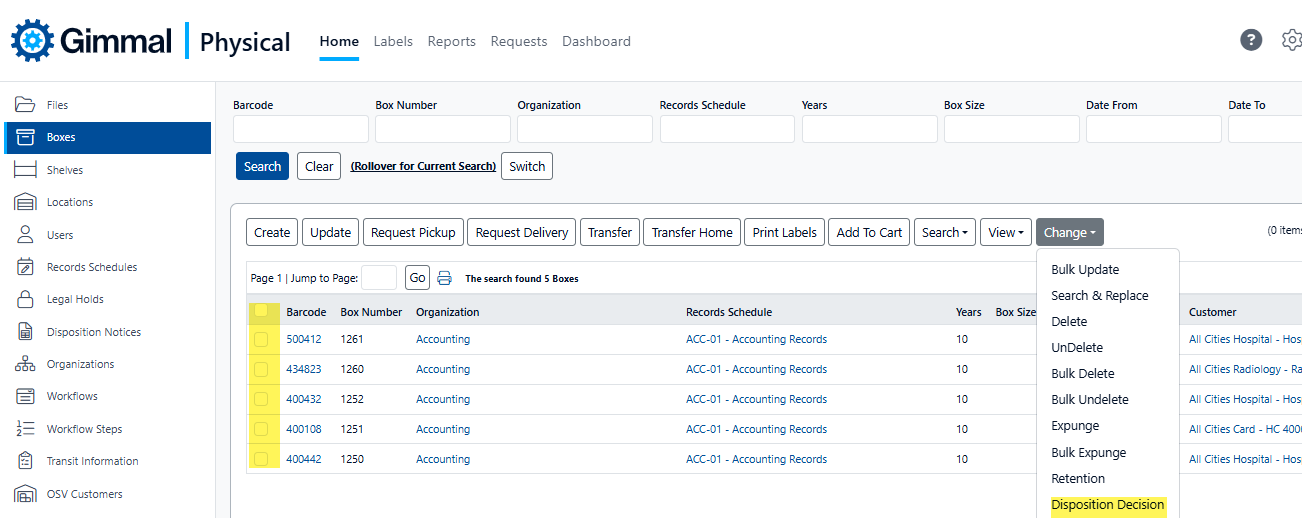This screenshot has height=518, width=1302.
Task: Click the Barcode filter input field
Action: (x=300, y=129)
